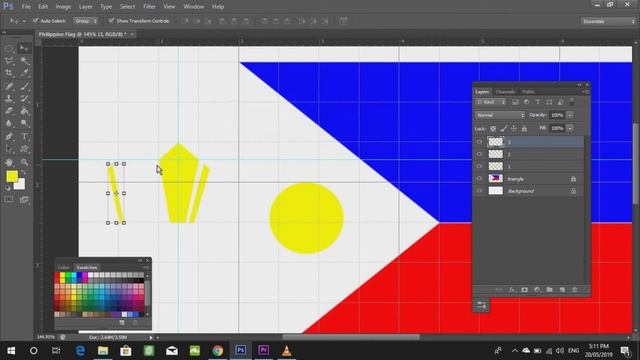Image resolution: width=640 pixels, height=360 pixels.
Task: Toggle Quick Mask mode icon
Action: coord(9,200)
